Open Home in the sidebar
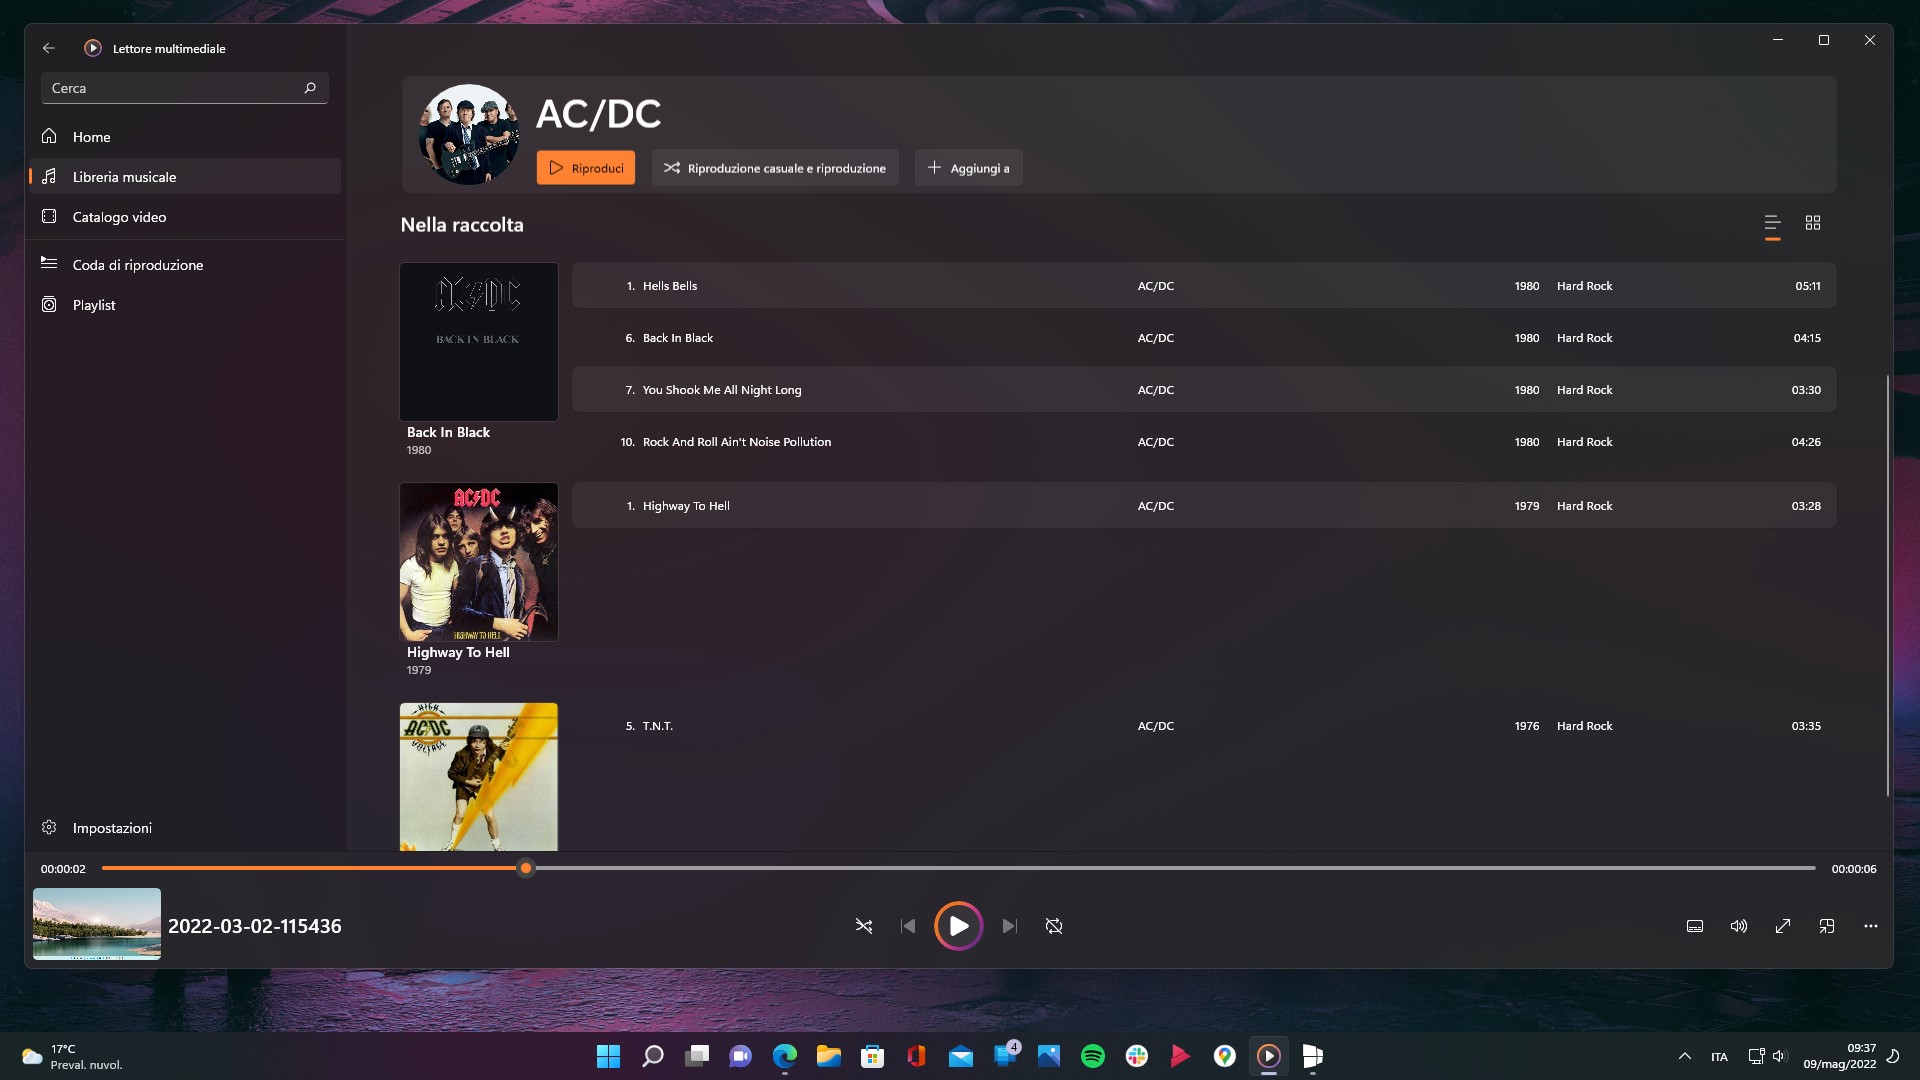The width and height of the screenshot is (1920, 1080). [185, 137]
